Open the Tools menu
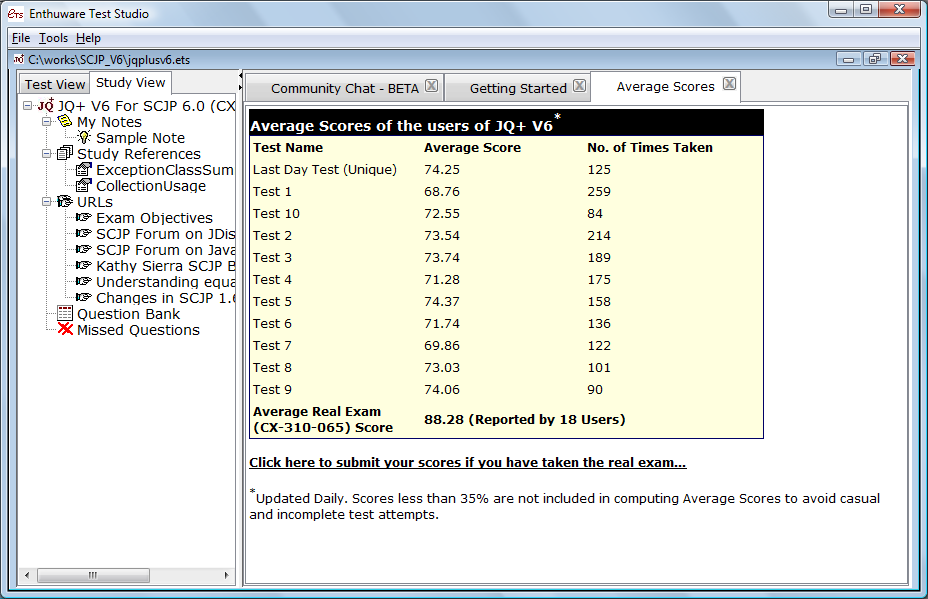The width and height of the screenshot is (928, 599). 53,38
